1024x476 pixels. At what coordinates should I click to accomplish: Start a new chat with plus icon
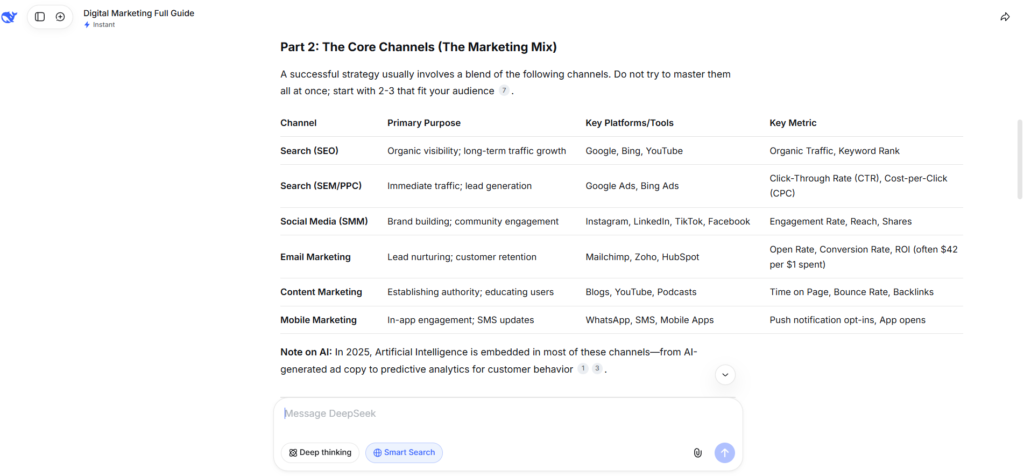pos(60,17)
